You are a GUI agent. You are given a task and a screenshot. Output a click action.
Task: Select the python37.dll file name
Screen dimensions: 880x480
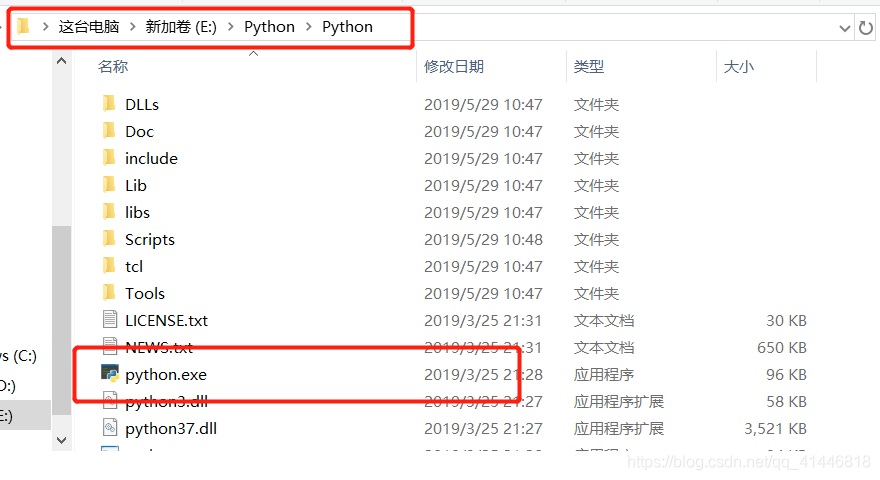pyautogui.click(x=171, y=428)
